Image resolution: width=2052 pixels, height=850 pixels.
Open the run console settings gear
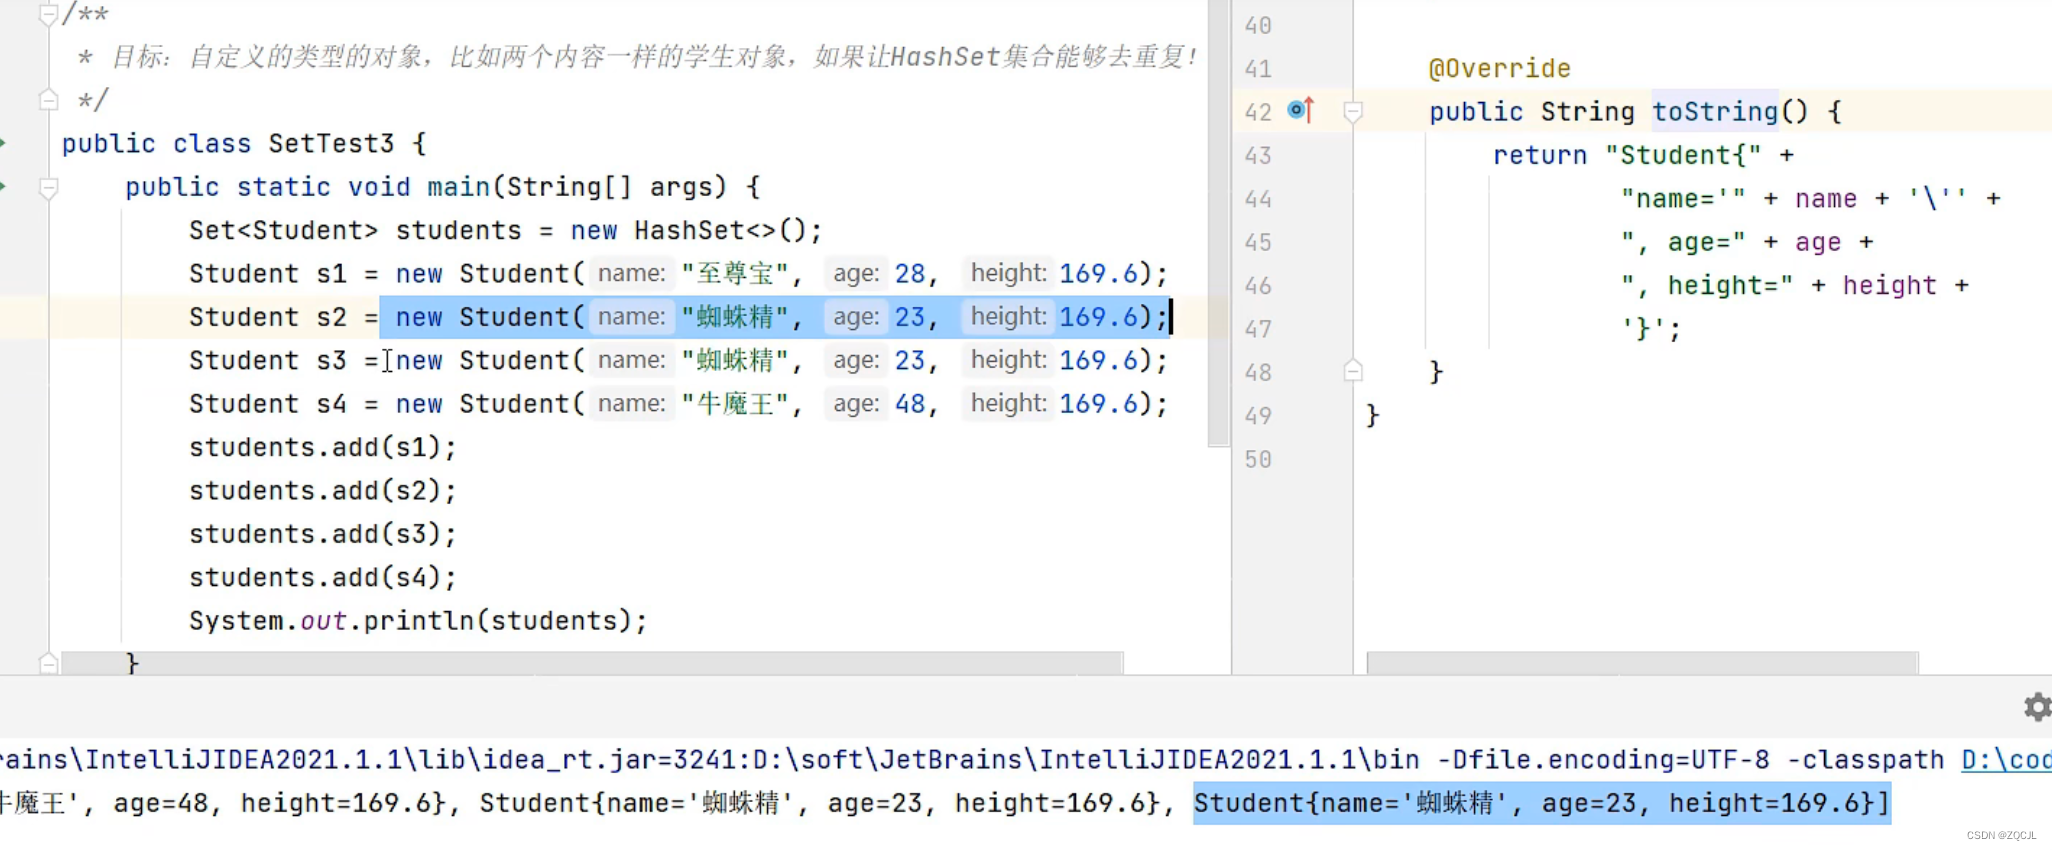click(2037, 707)
